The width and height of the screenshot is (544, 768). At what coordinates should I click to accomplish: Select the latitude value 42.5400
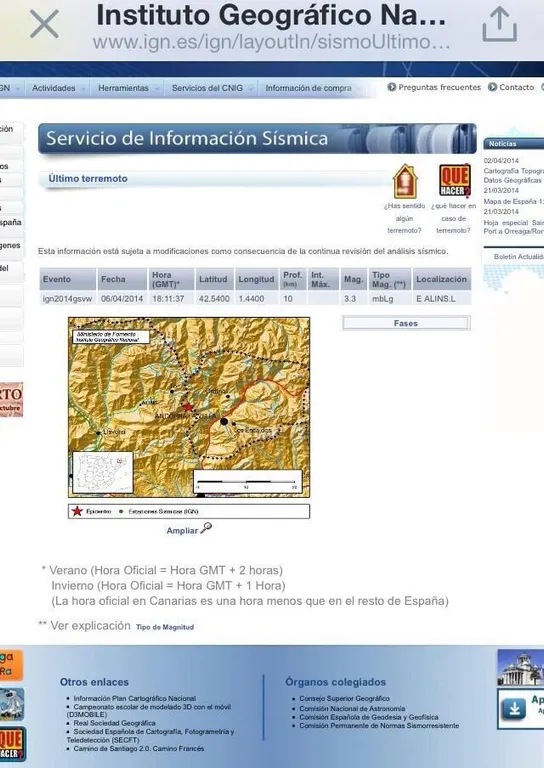click(214, 298)
